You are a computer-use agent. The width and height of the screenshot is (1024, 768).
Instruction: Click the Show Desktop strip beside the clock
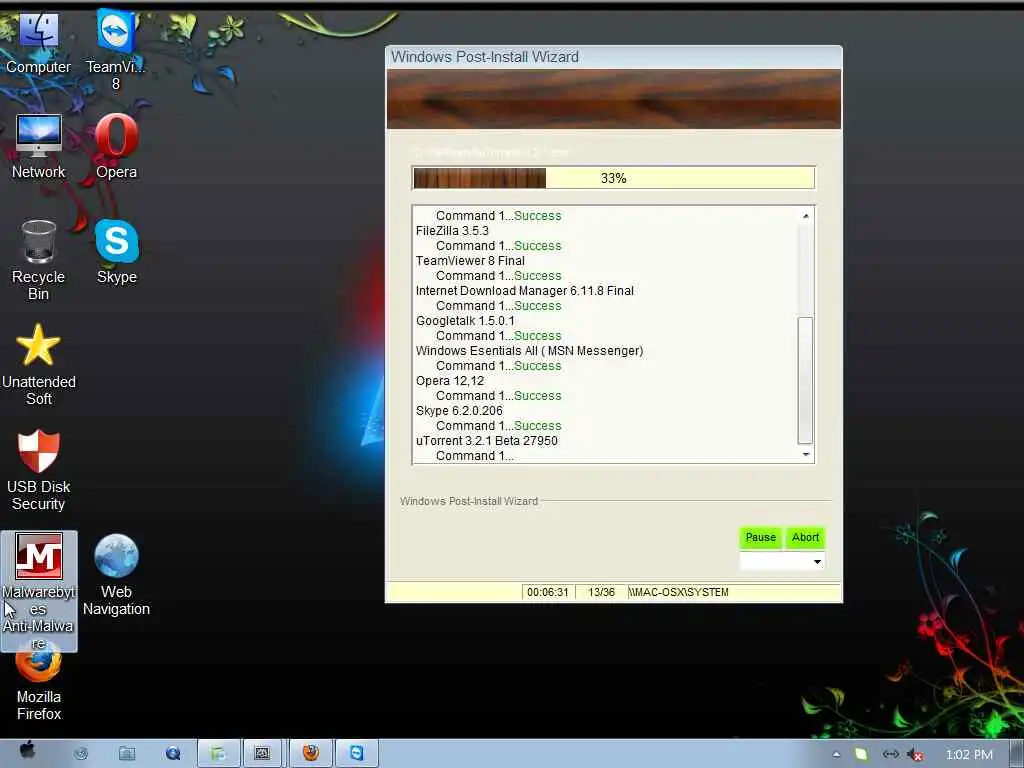tap(1016, 754)
